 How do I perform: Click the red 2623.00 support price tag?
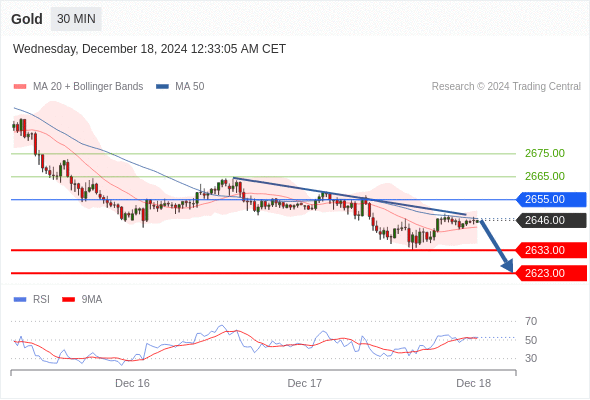coord(551,273)
